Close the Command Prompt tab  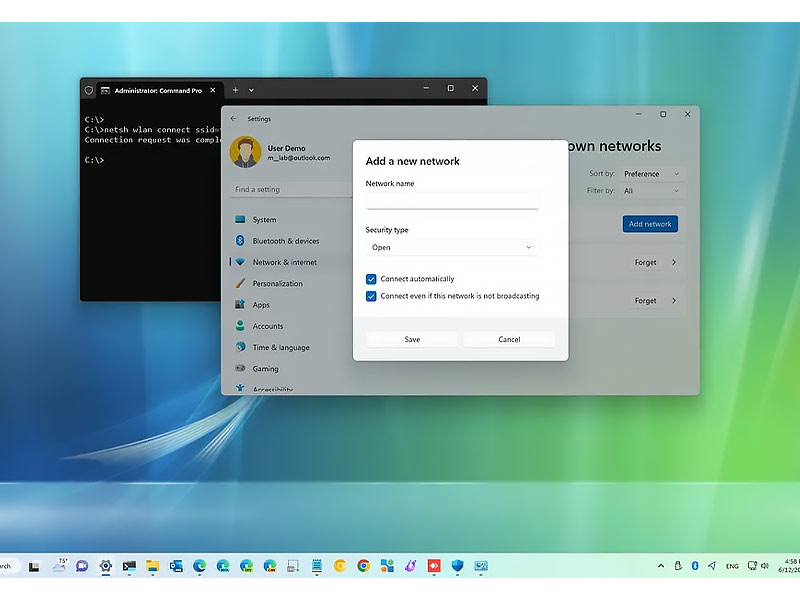(x=213, y=90)
